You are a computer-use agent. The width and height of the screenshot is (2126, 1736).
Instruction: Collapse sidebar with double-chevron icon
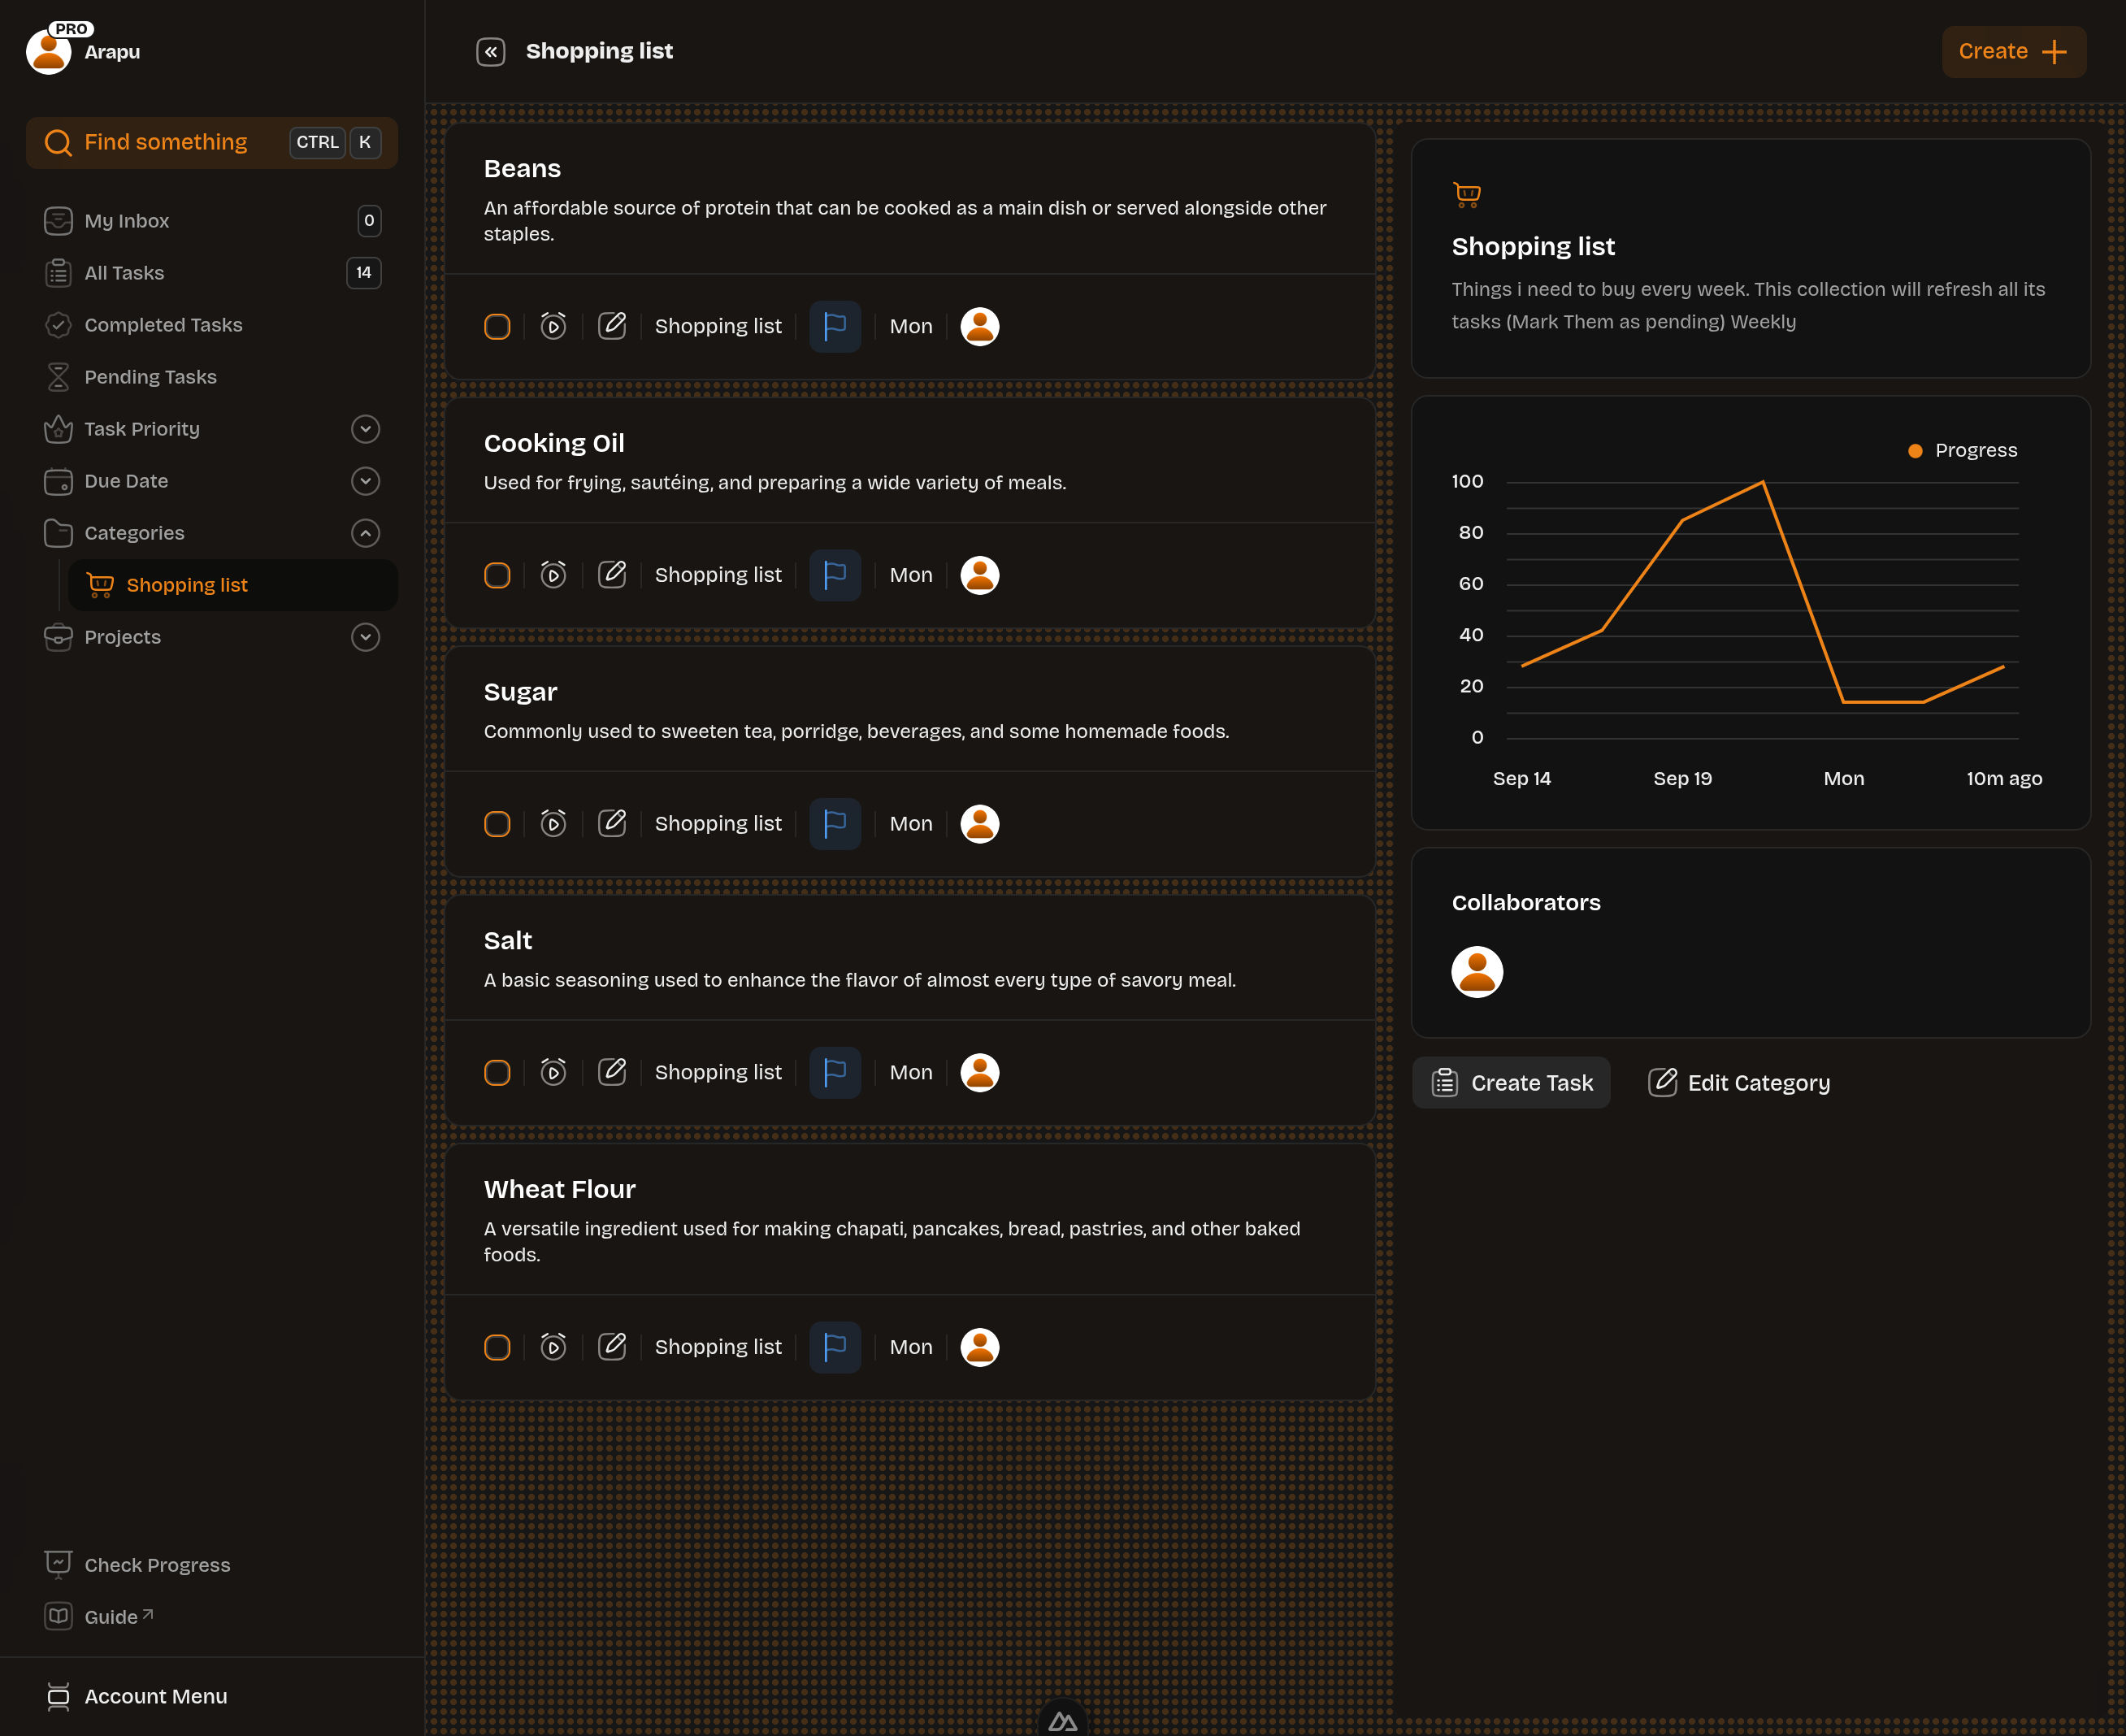(x=490, y=52)
